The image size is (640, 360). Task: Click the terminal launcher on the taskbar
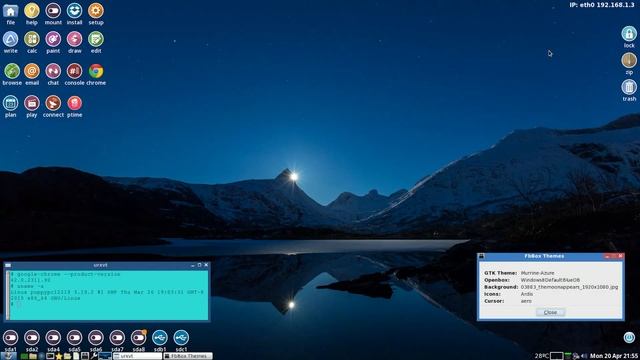pyautogui.click(x=50, y=356)
